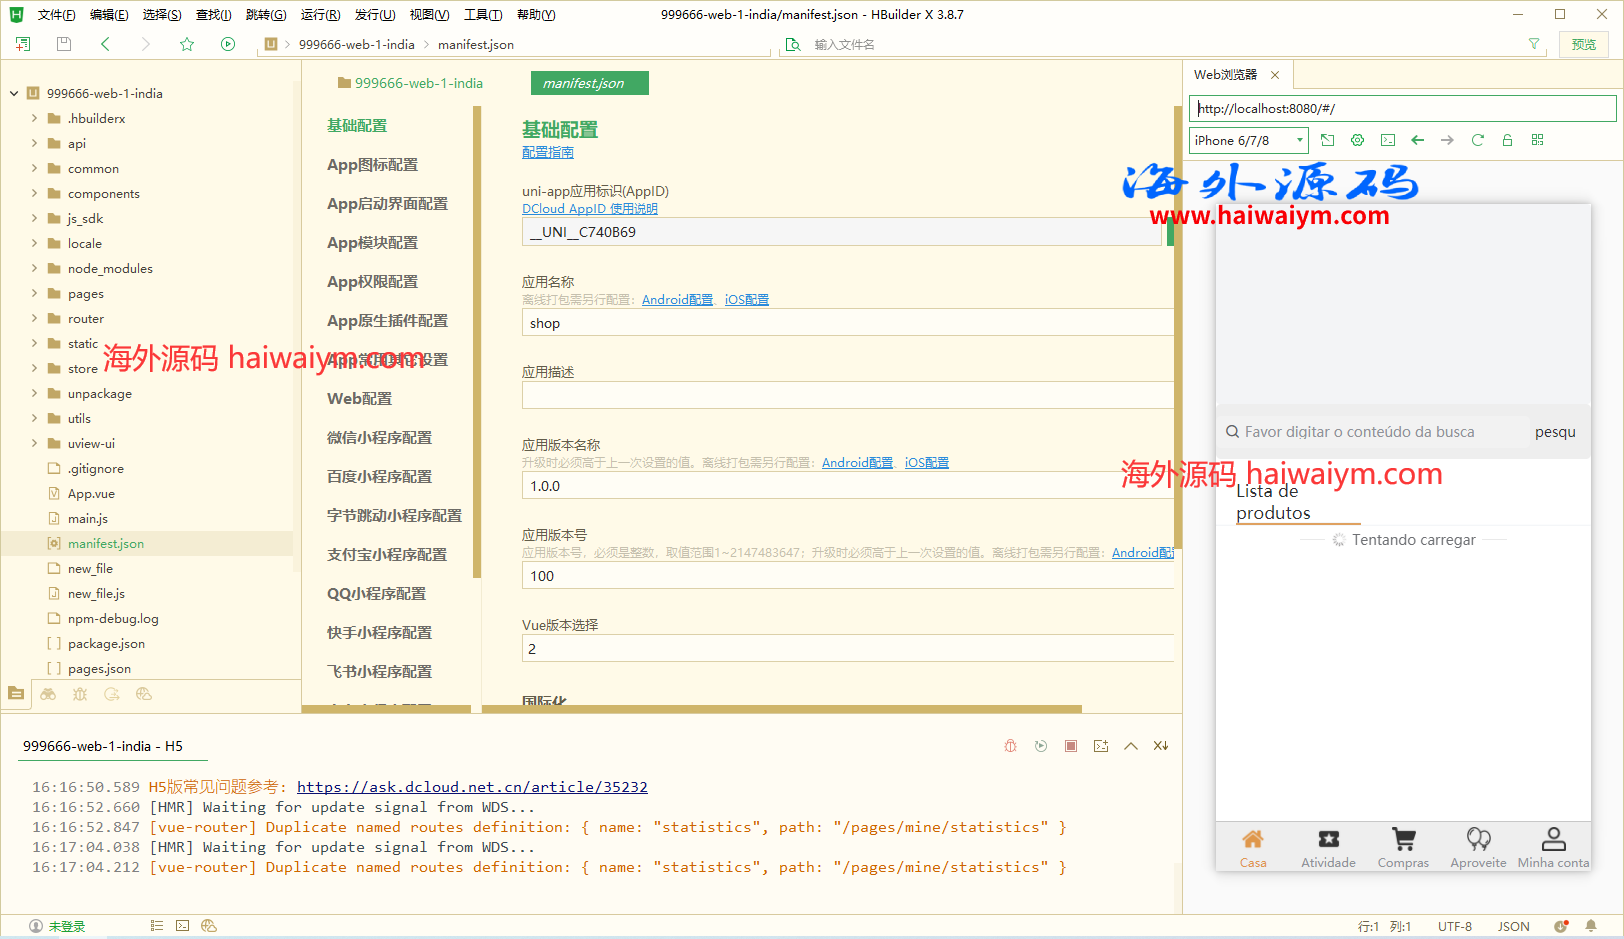
Task: Restart the run using the replay icon
Action: click(1040, 745)
